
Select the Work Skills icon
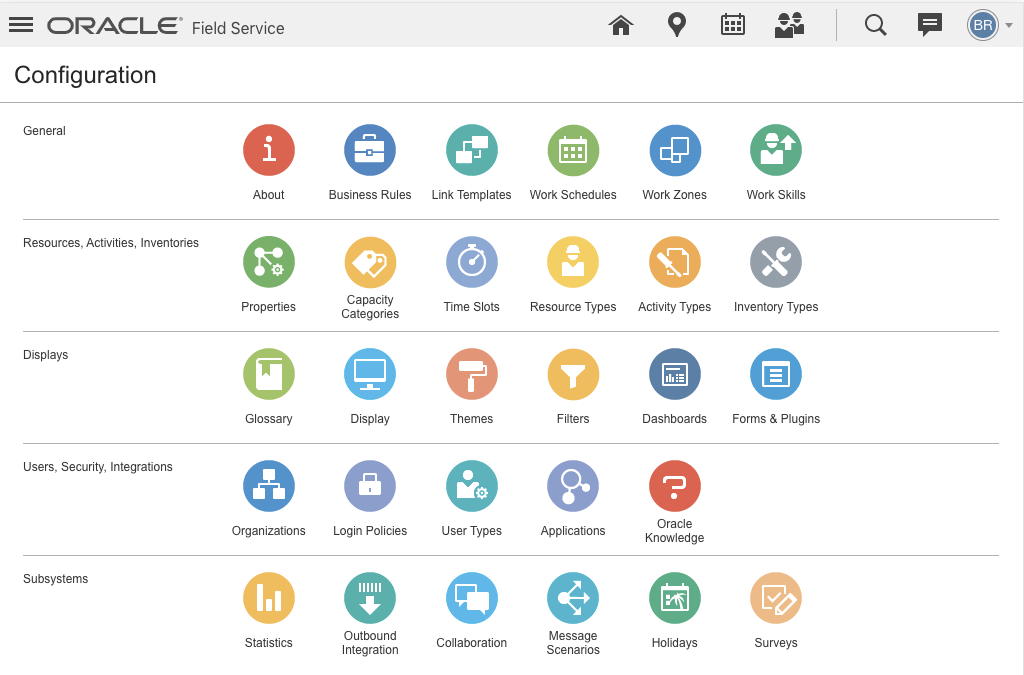(776, 150)
